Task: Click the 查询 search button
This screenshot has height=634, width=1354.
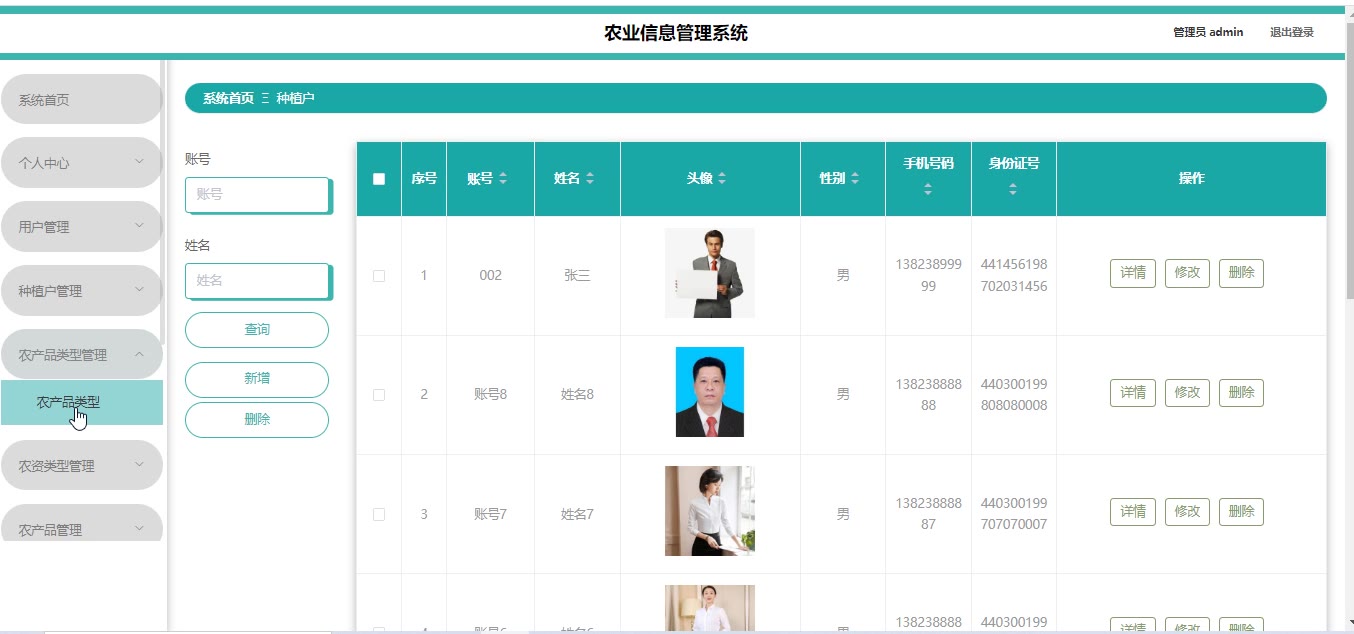Action: click(257, 330)
